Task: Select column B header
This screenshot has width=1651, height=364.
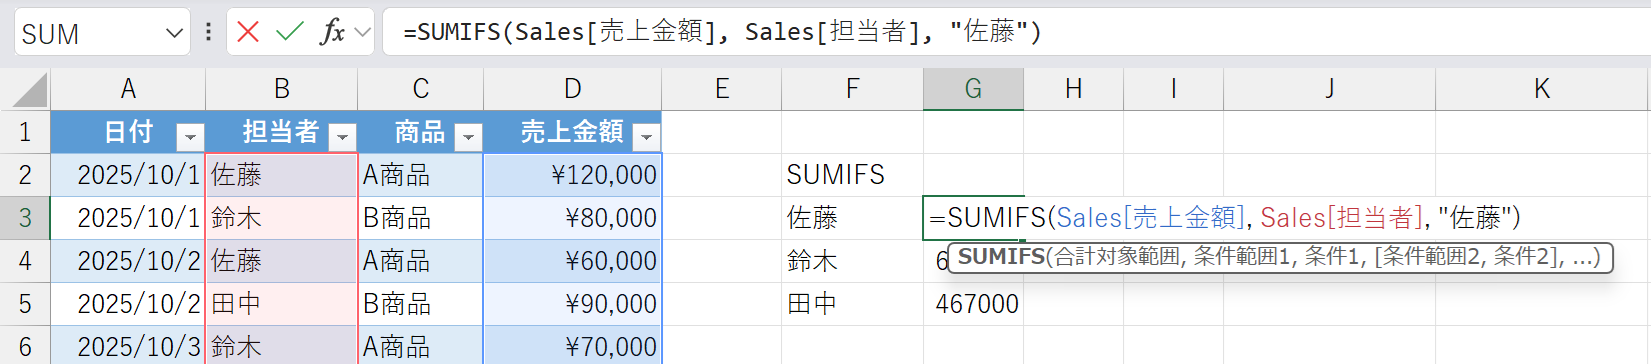Action: [282, 89]
